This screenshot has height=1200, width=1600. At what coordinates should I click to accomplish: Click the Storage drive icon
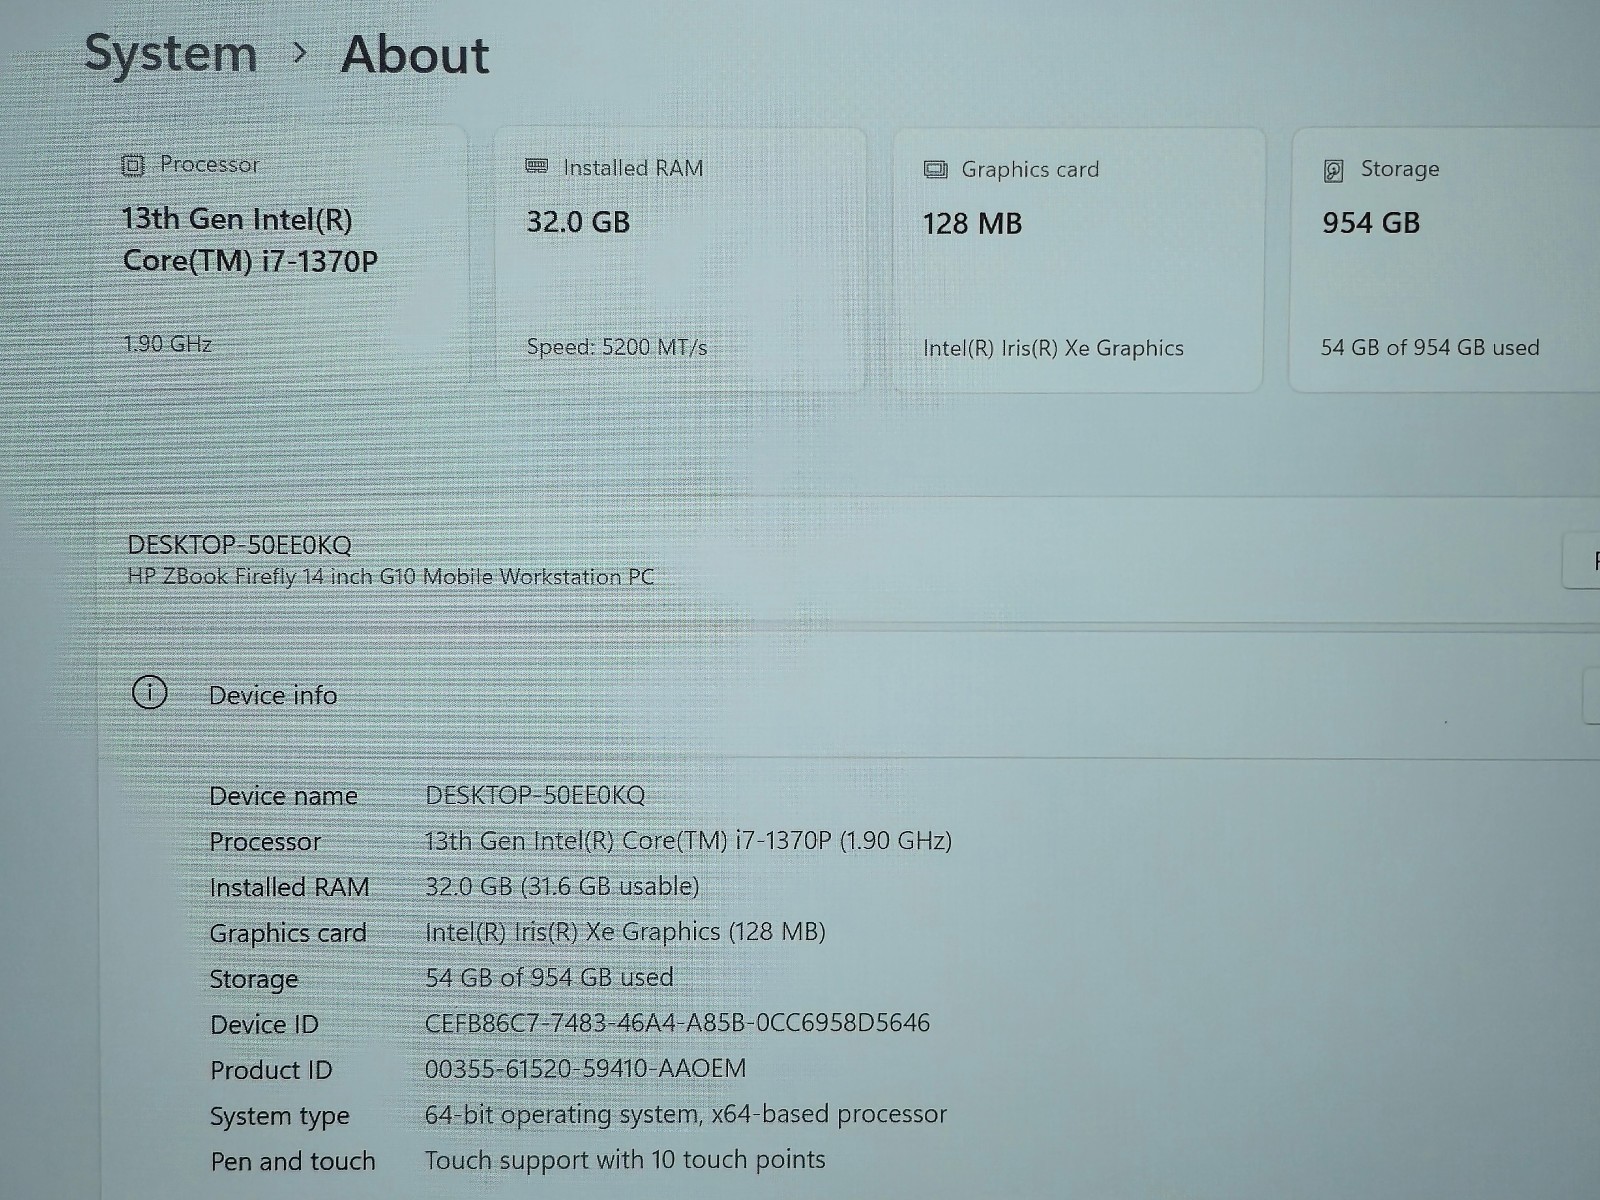(x=1334, y=171)
